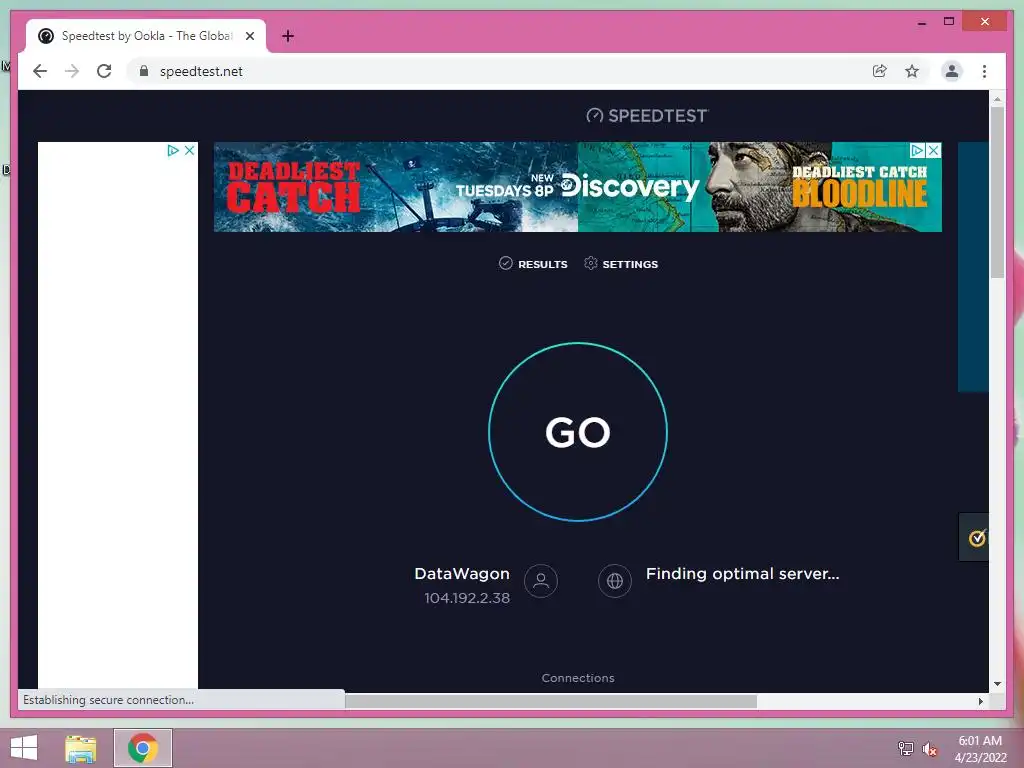Click the muted volume tray icon
1024x768 pixels.
pyautogui.click(x=929, y=748)
